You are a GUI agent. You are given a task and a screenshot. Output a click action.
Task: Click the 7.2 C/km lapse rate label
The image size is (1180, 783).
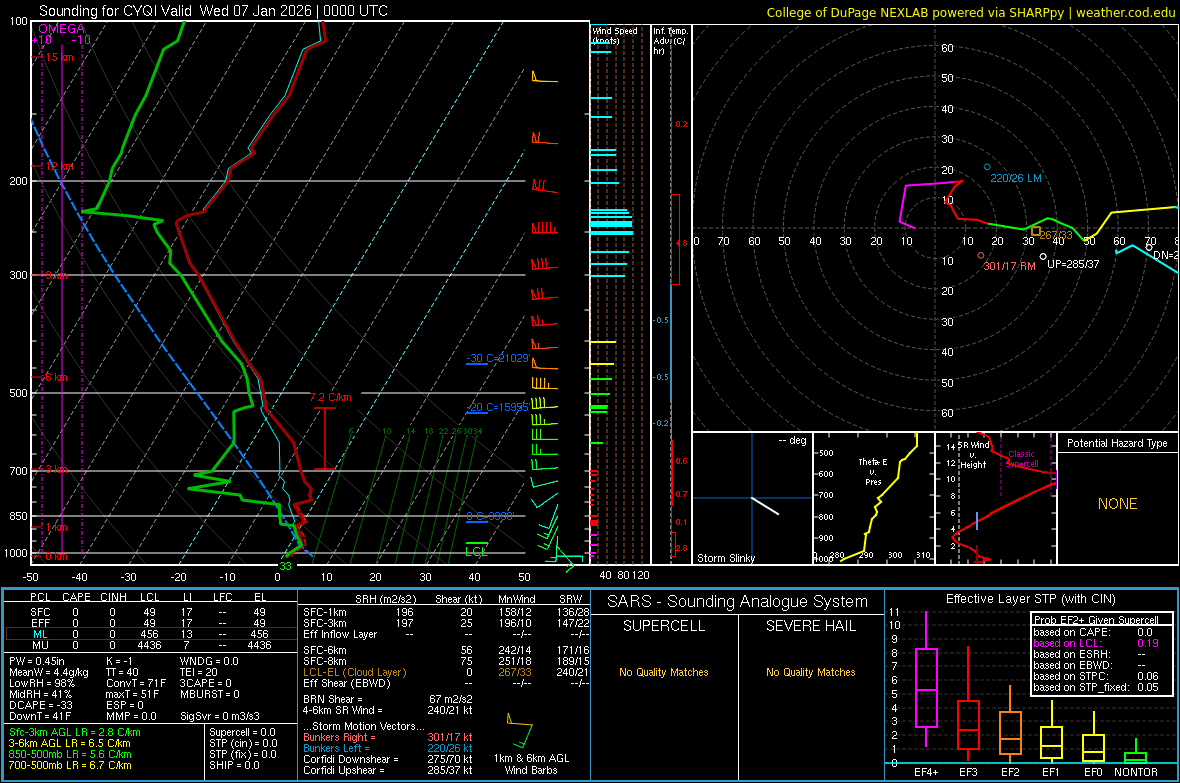pyautogui.click(x=330, y=397)
